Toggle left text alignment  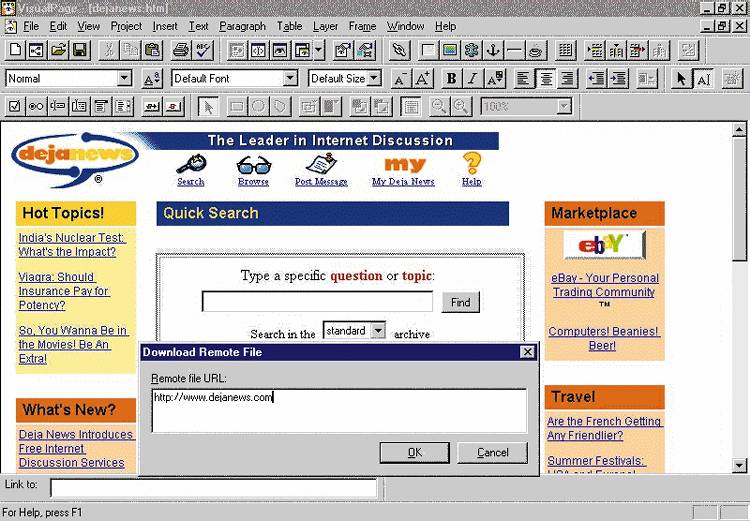(x=524, y=78)
